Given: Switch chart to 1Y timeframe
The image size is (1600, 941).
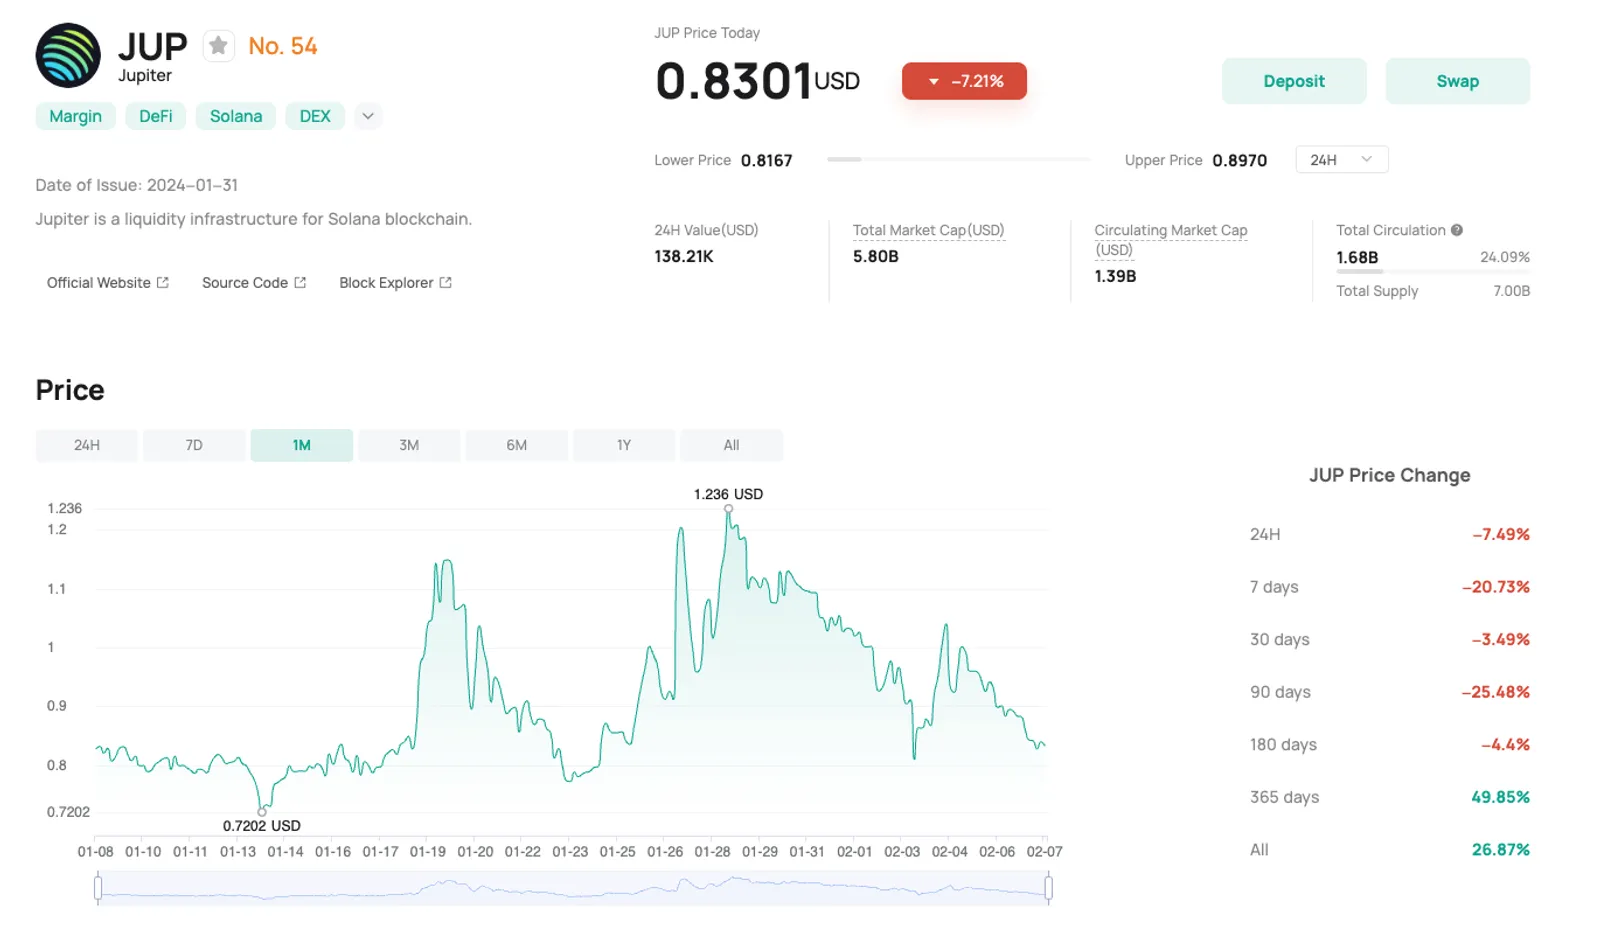Looking at the screenshot, I should coord(624,445).
